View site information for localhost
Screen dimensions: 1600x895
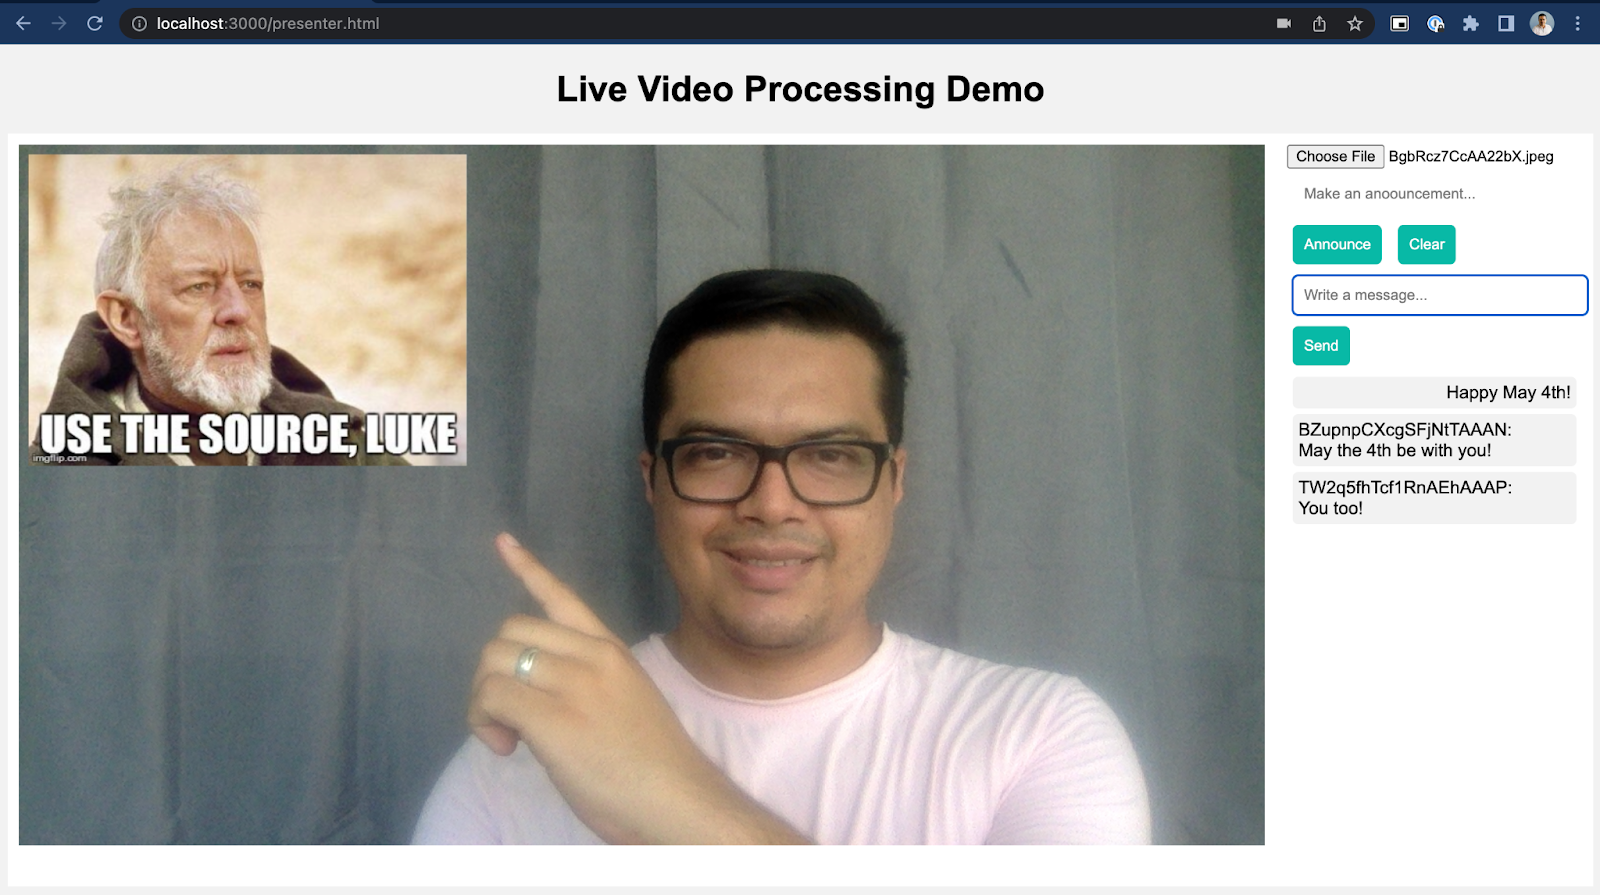139,23
